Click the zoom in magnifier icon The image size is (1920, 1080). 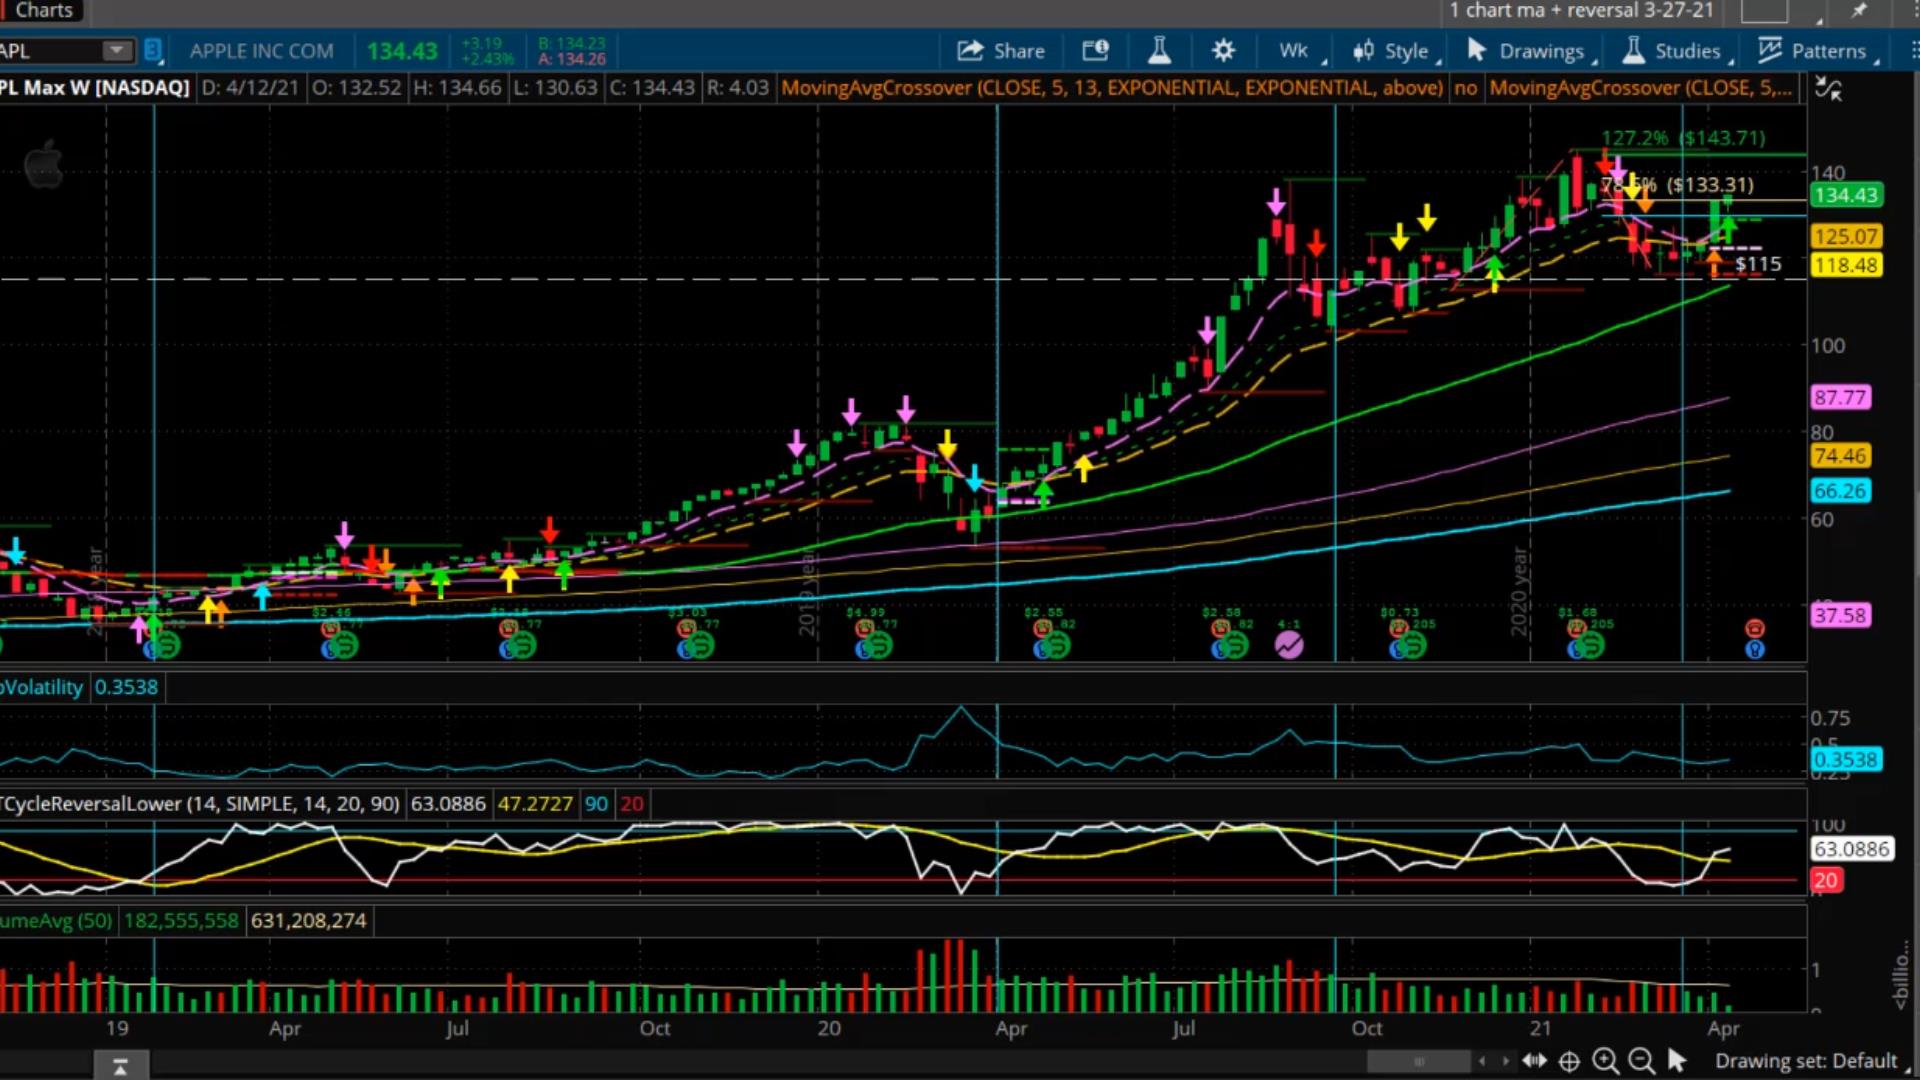click(1605, 1061)
